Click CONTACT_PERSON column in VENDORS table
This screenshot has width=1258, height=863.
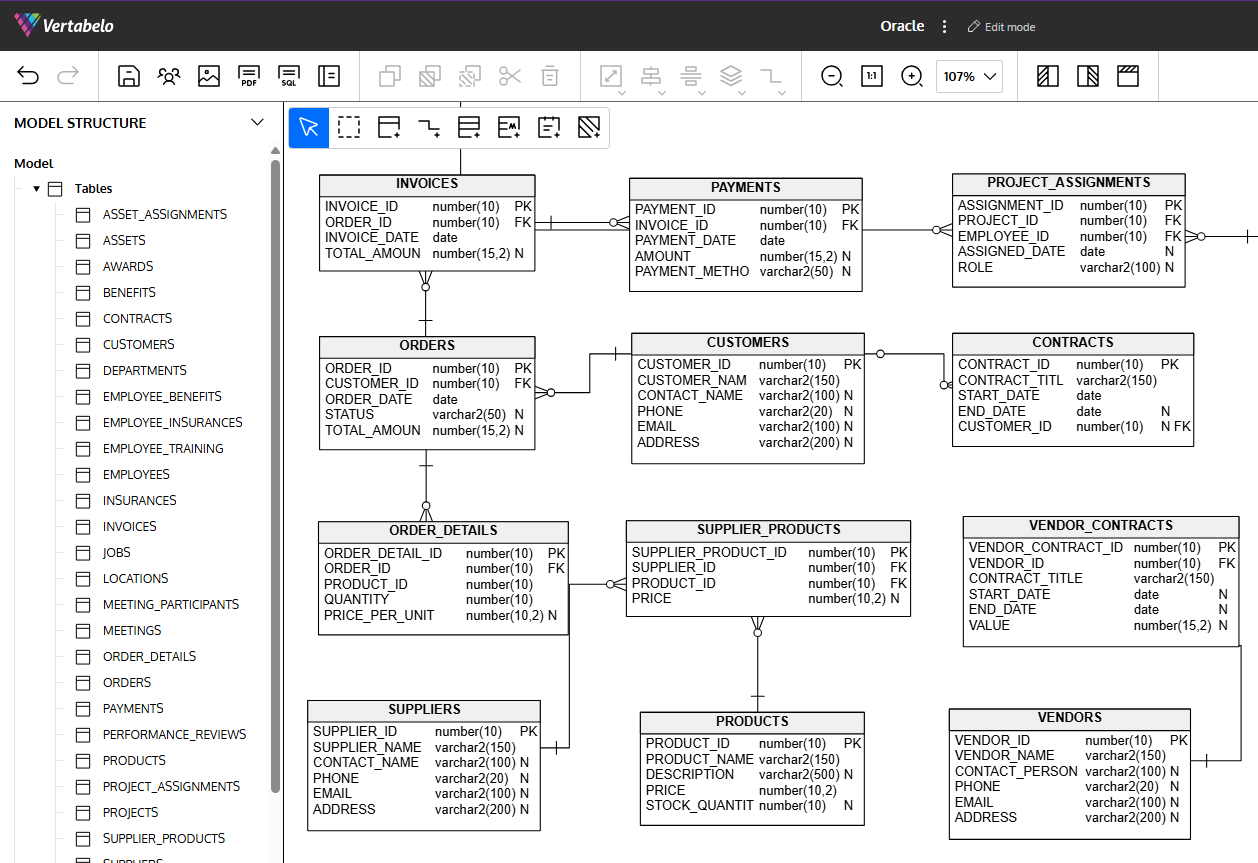1016,771
